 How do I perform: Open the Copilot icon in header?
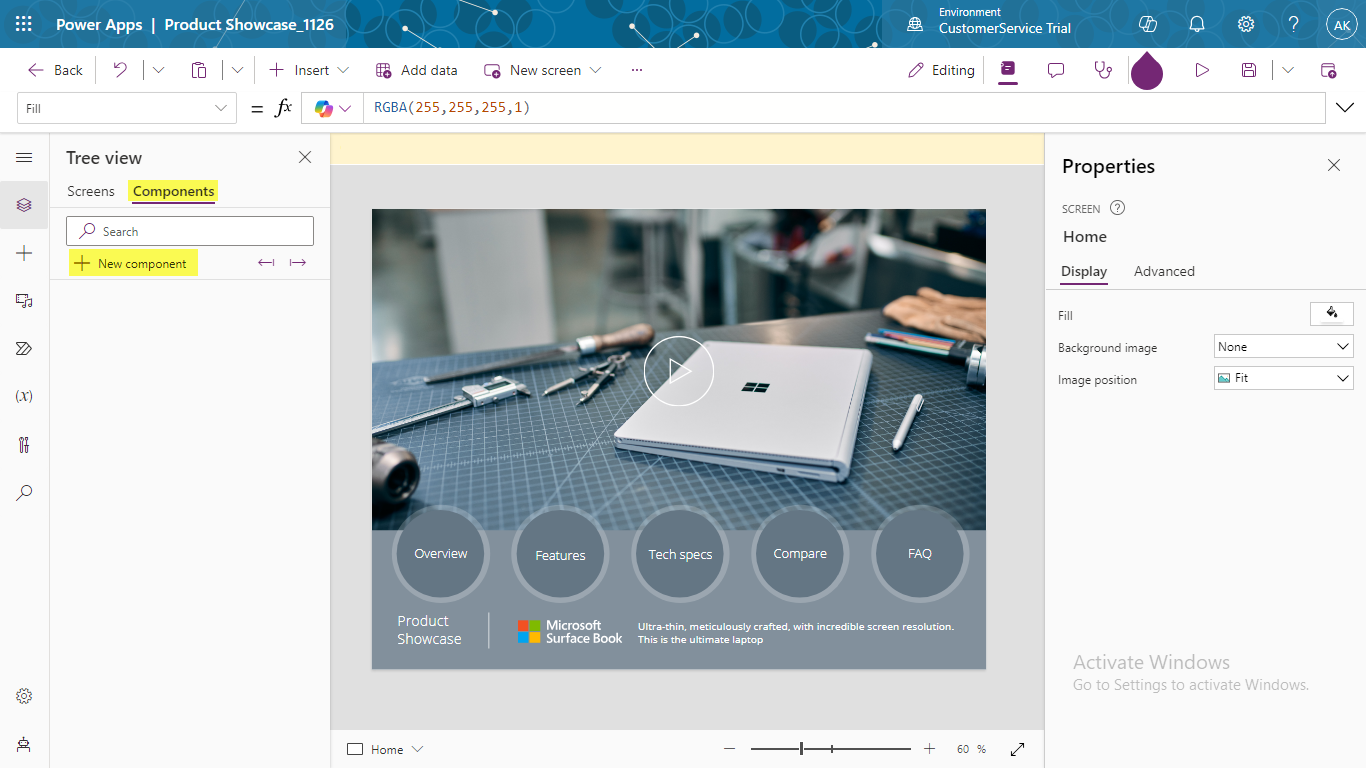click(1148, 24)
